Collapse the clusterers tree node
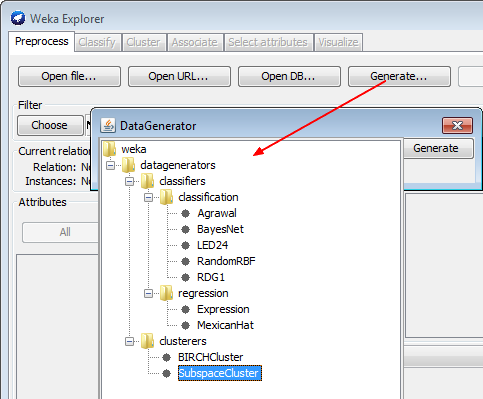The image size is (483, 399). [x=129, y=341]
